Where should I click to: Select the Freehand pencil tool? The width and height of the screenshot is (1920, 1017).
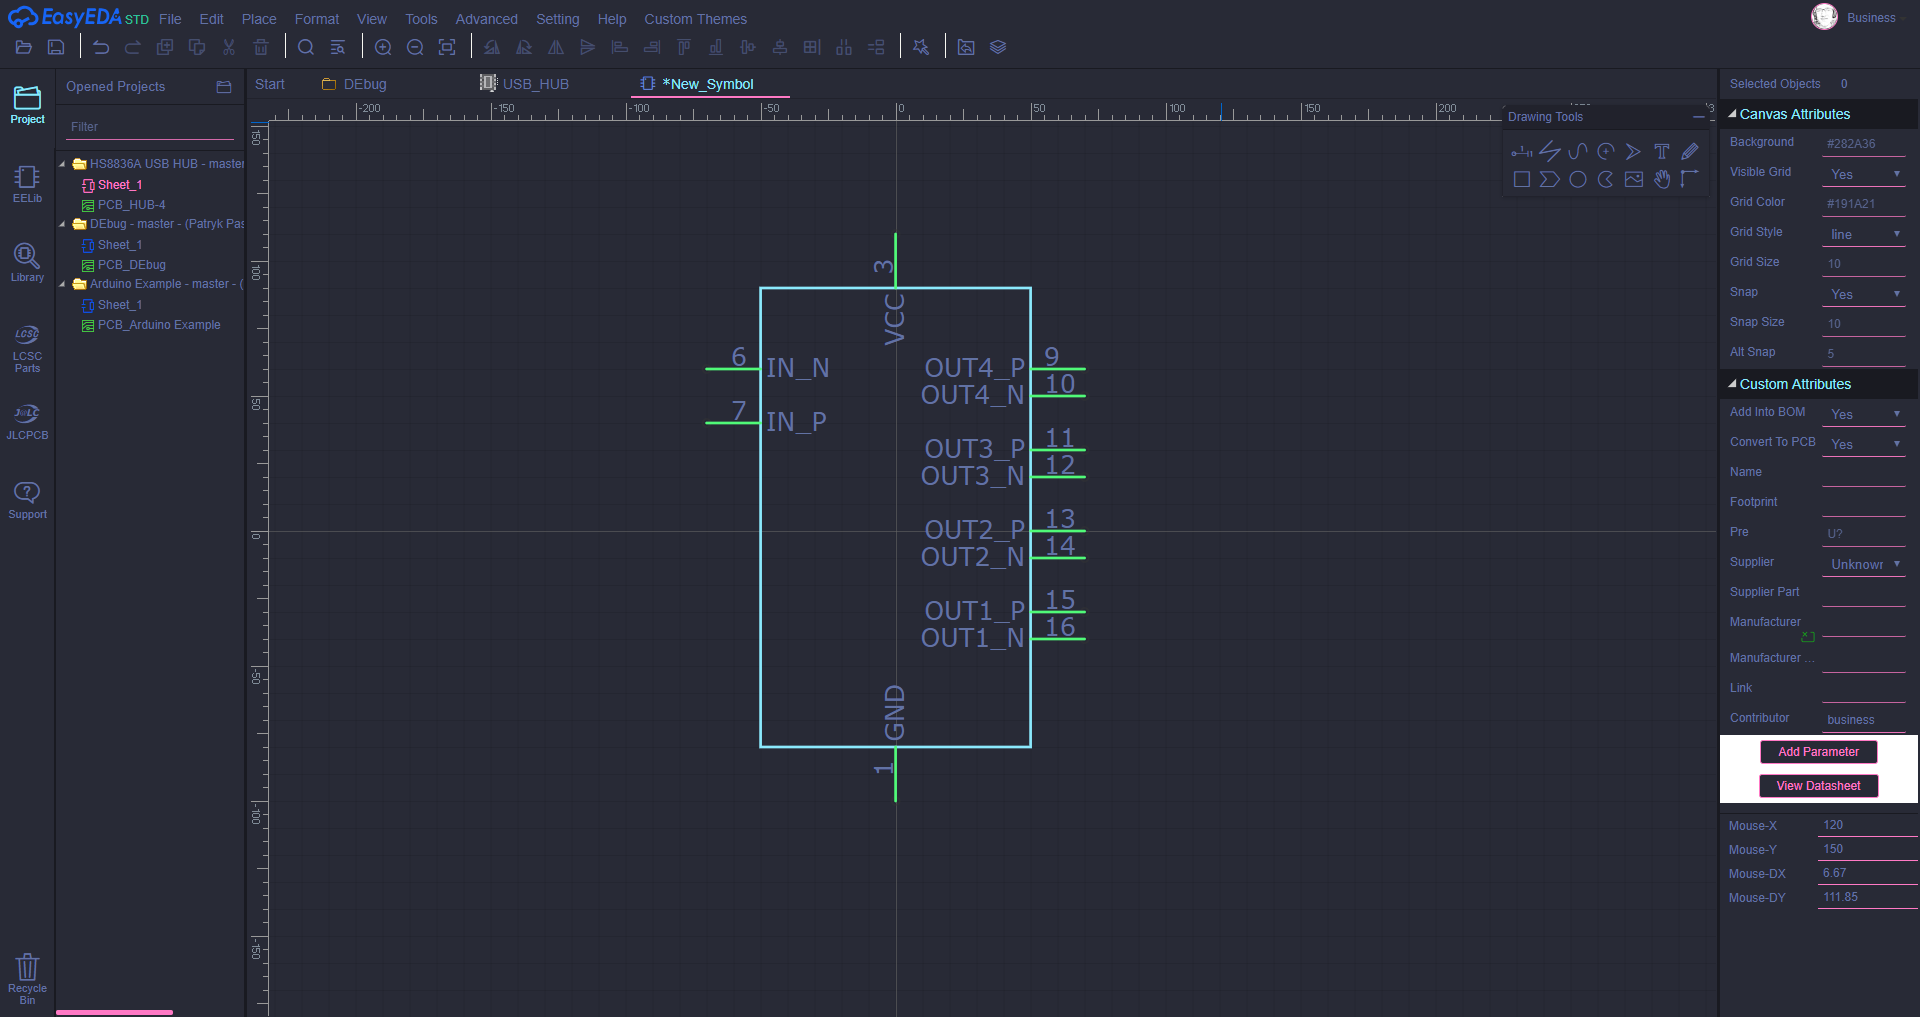click(x=1689, y=152)
